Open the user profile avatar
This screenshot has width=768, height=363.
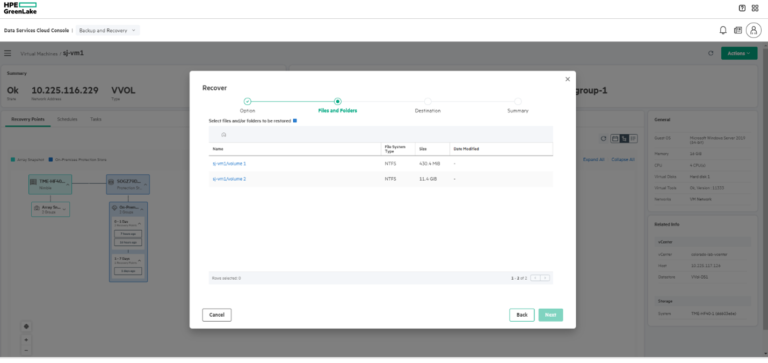coord(753,30)
